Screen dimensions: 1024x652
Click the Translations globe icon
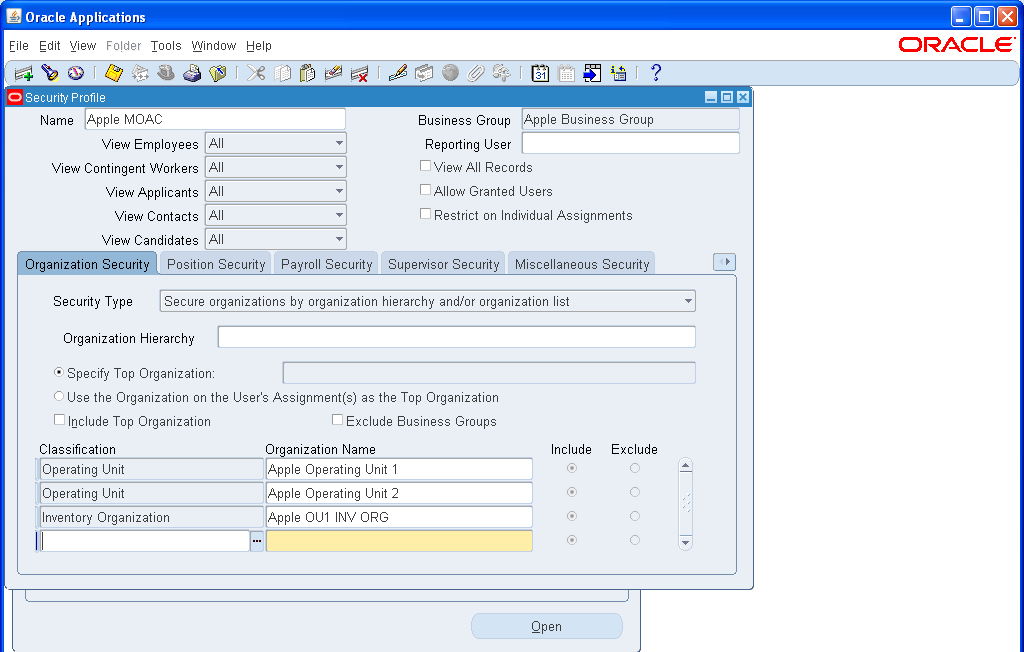click(x=450, y=73)
